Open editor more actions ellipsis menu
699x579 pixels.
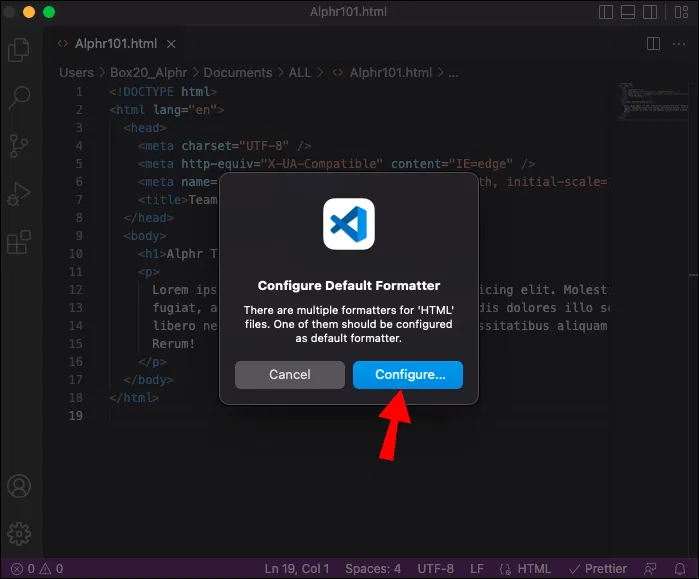click(678, 44)
